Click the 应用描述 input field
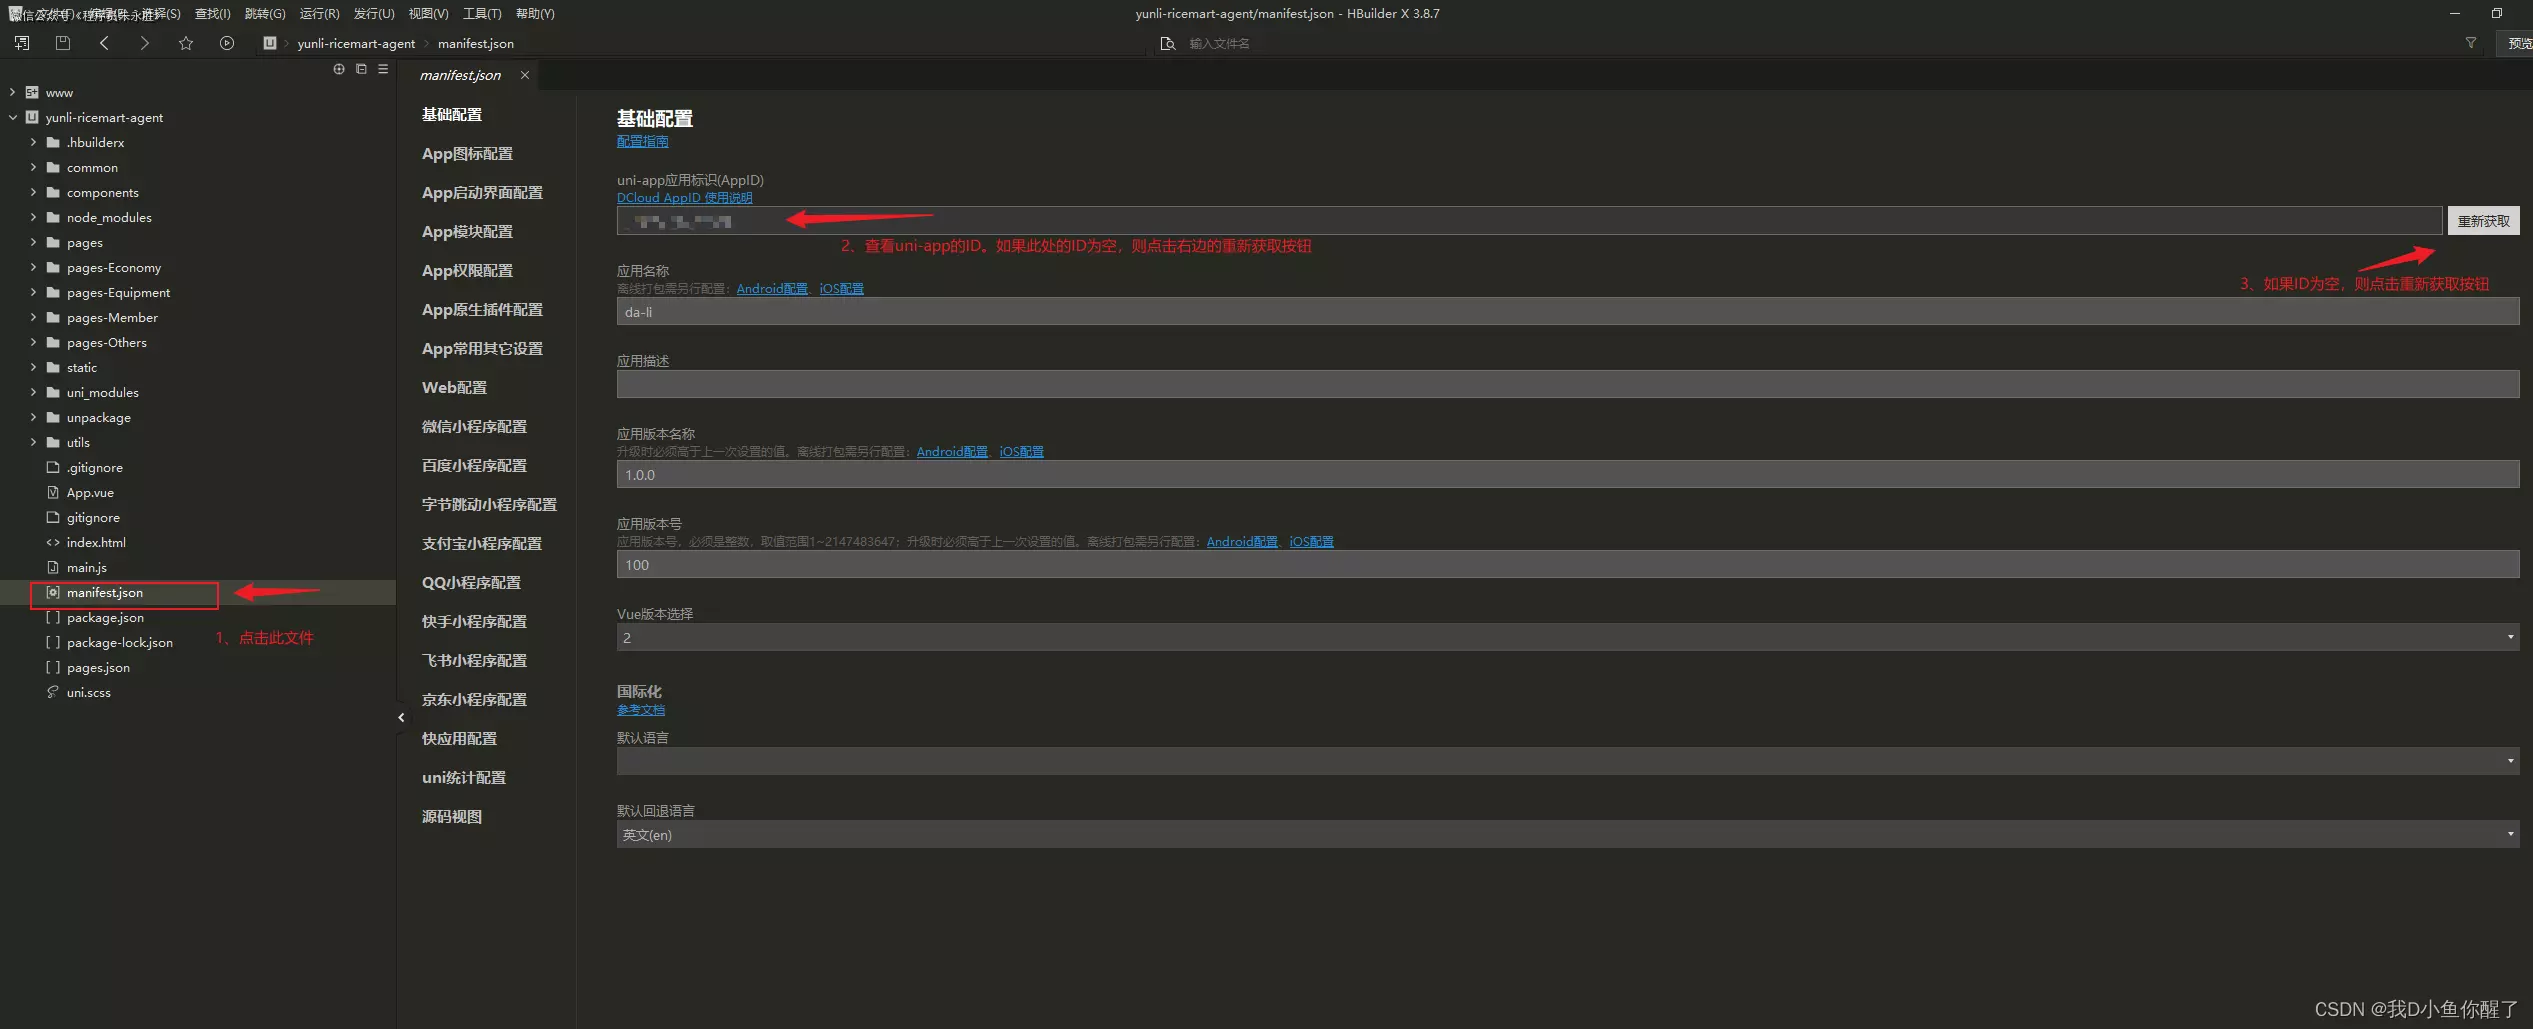Image resolution: width=2533 pixels, height=1029 pixels. 1566,384
